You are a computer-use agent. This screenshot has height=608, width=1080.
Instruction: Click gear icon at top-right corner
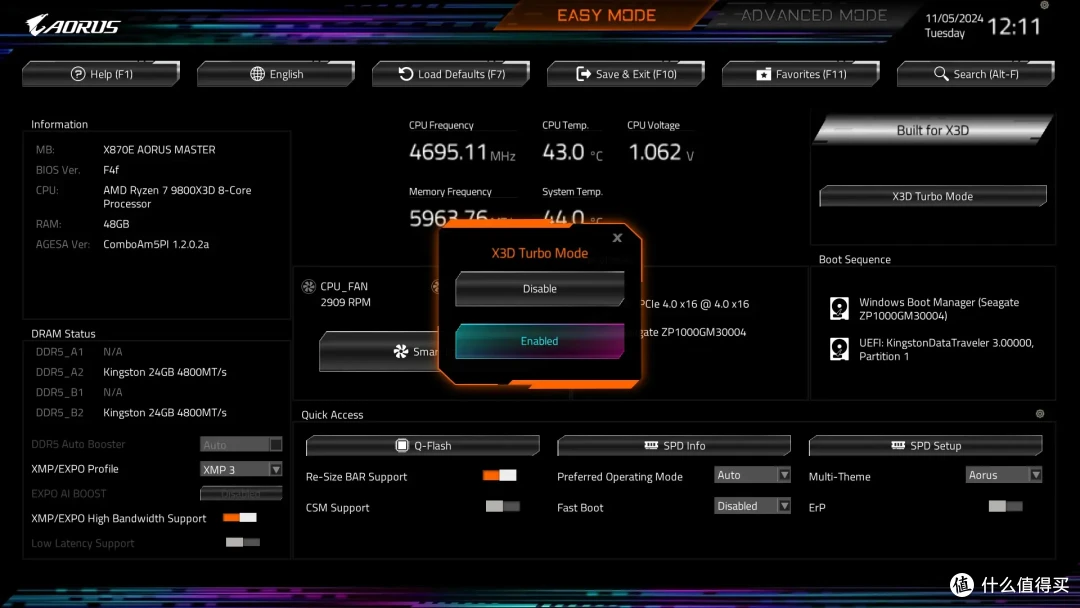1044,5
